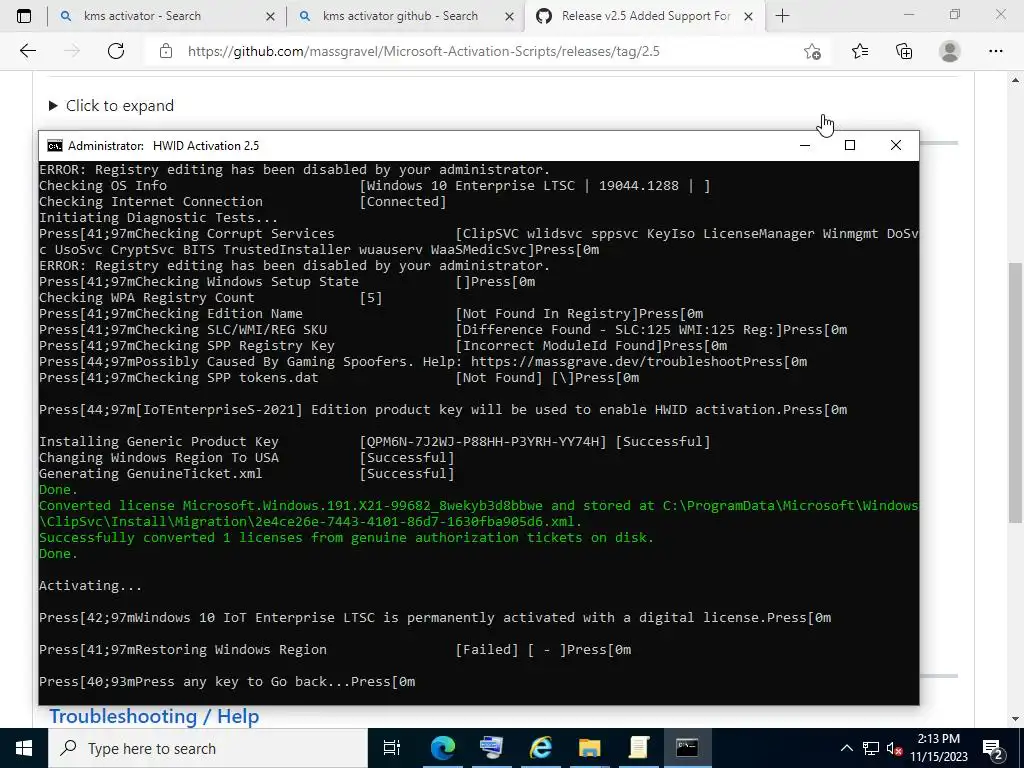Open network status tray icon

pyautogui.click(x=871, y=748)
